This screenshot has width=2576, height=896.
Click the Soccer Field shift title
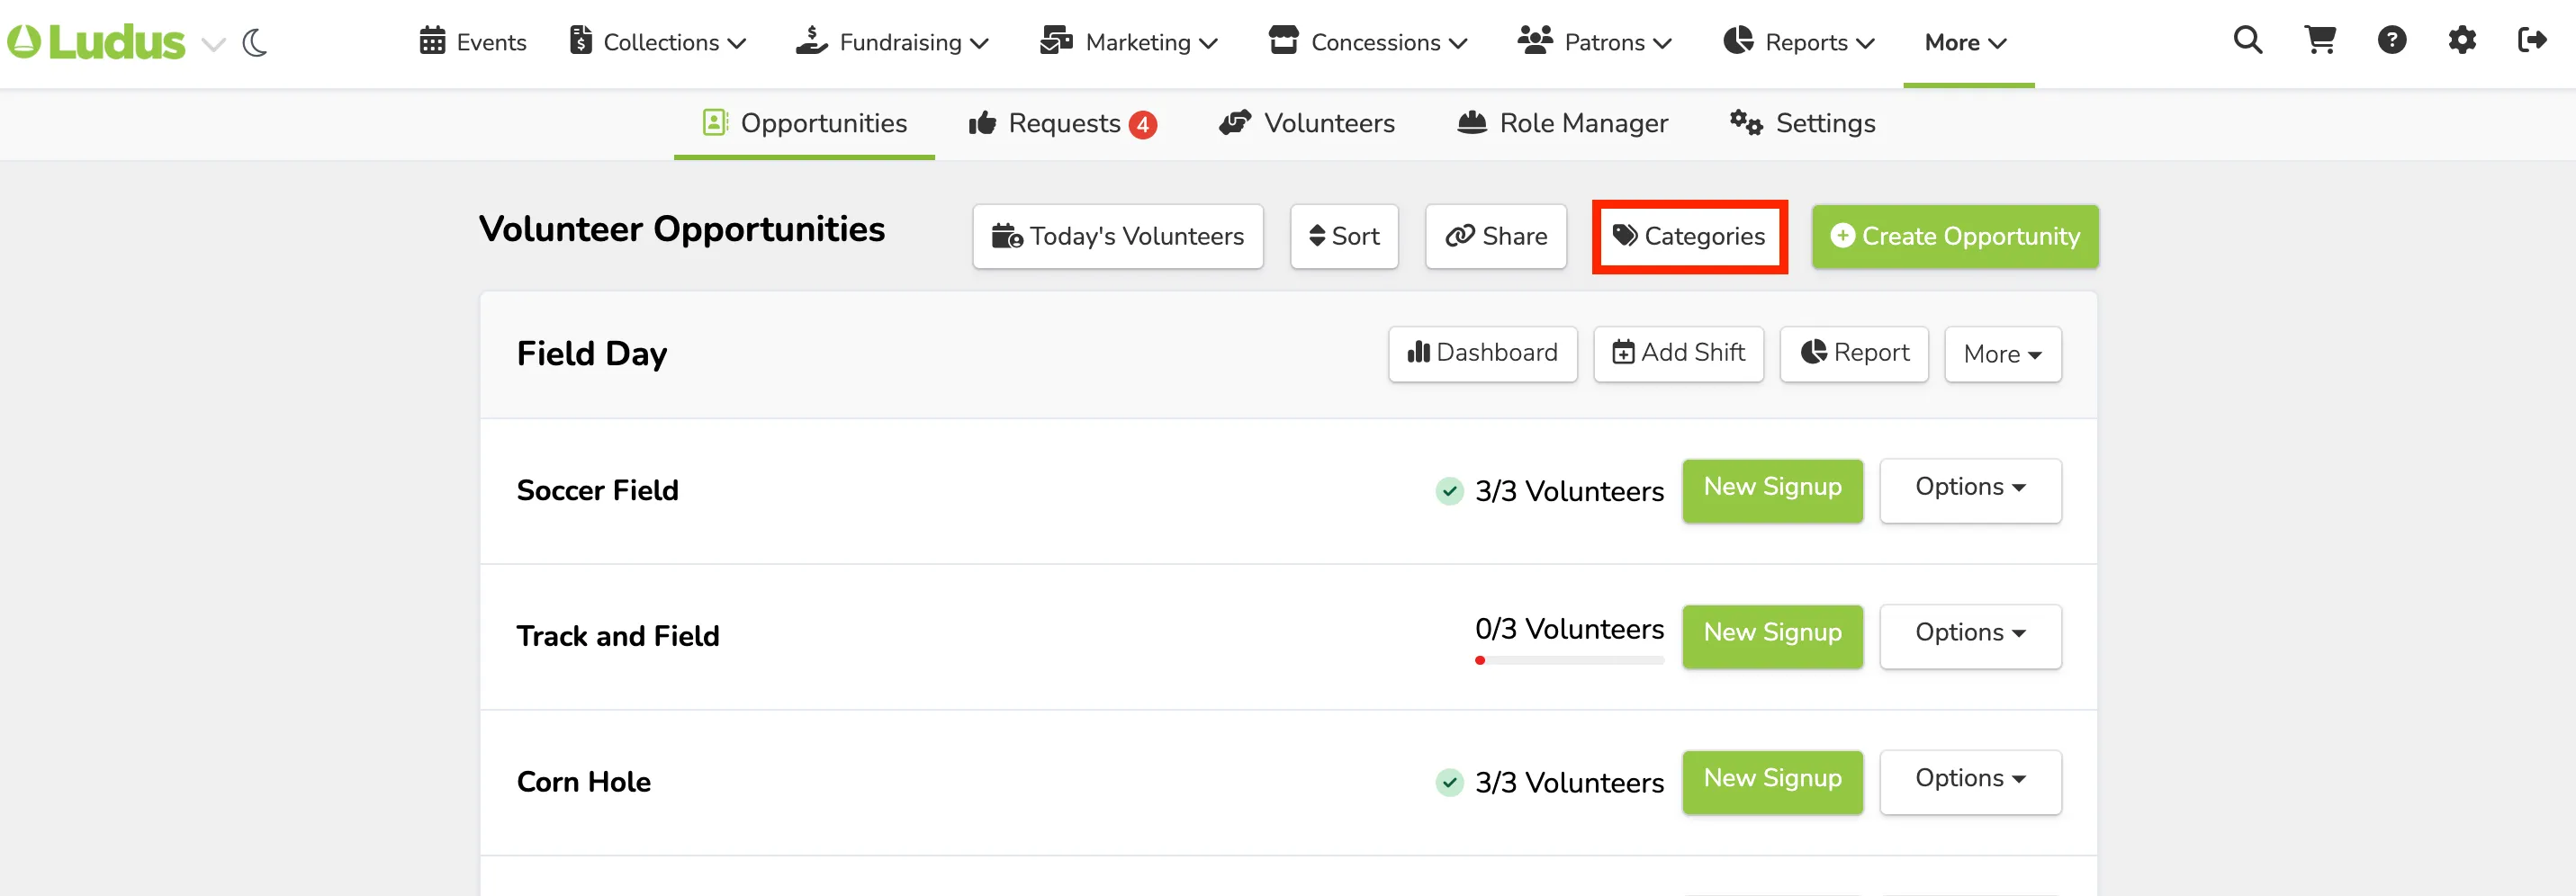pos(598,490)
